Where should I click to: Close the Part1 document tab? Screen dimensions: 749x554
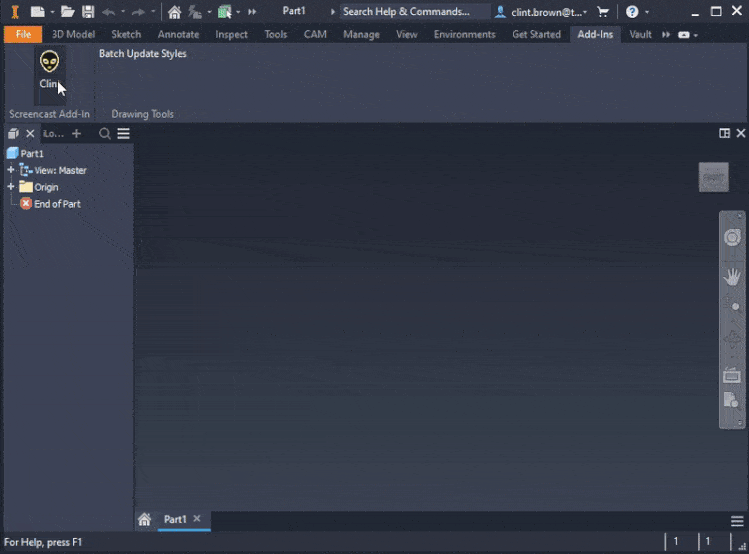click(x=197, y=519)
